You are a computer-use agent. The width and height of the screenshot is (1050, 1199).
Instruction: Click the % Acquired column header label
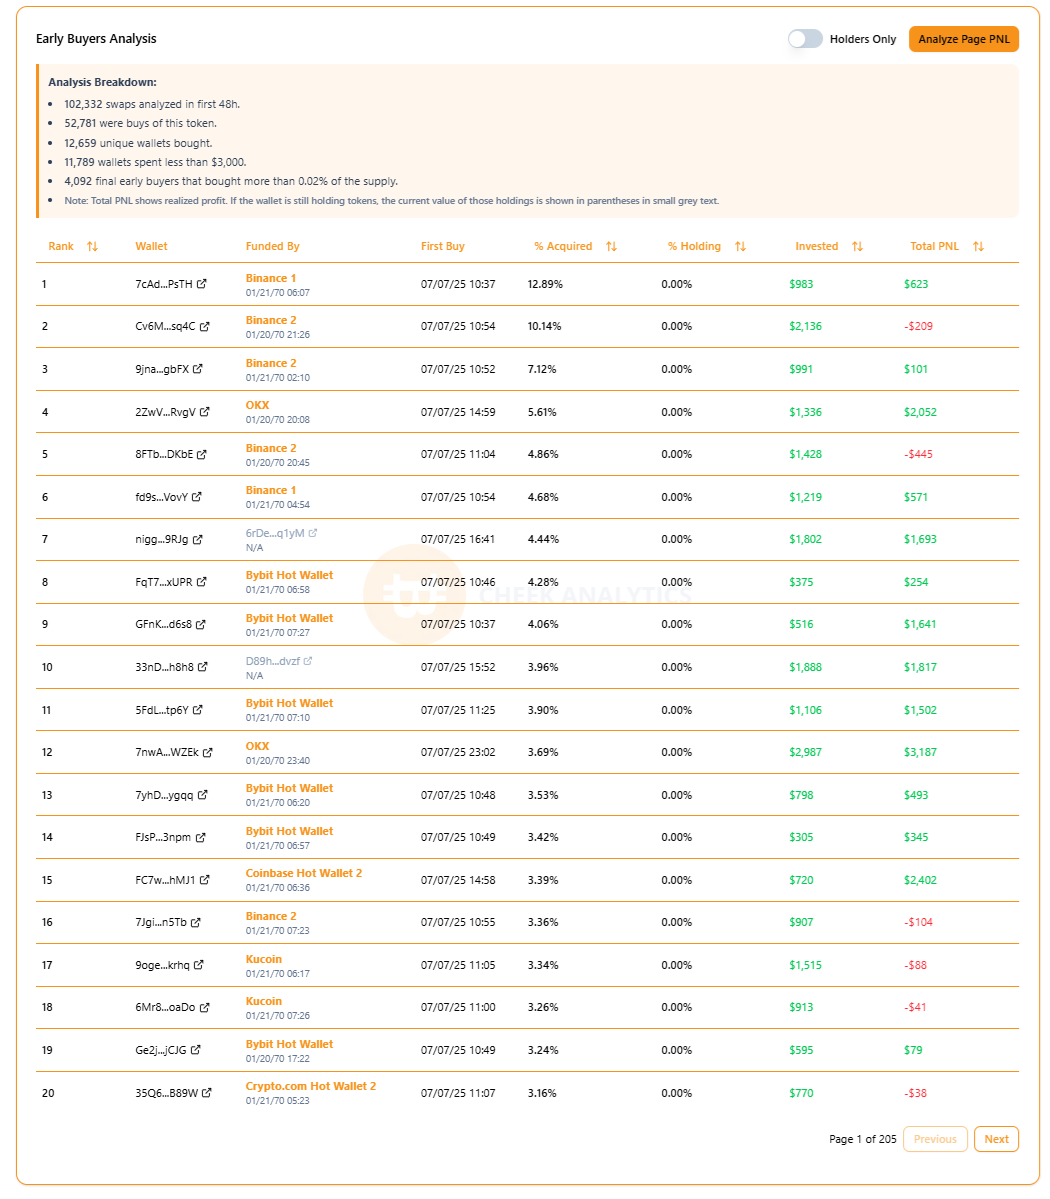(563, 246)
